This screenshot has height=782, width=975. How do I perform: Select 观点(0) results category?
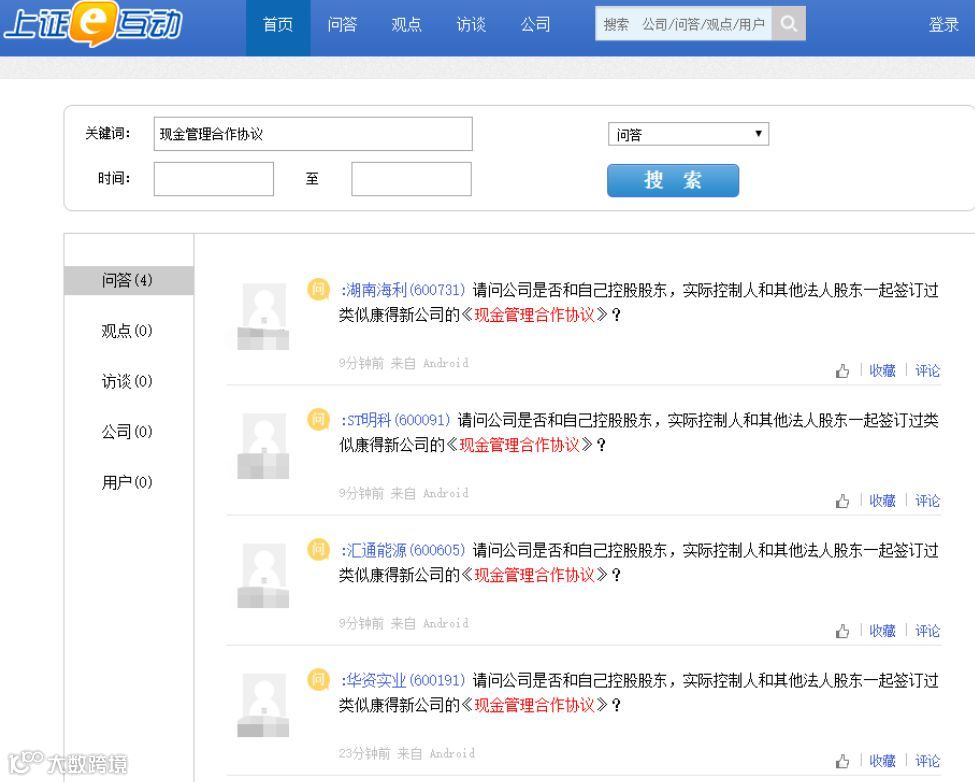click(127, 331)
